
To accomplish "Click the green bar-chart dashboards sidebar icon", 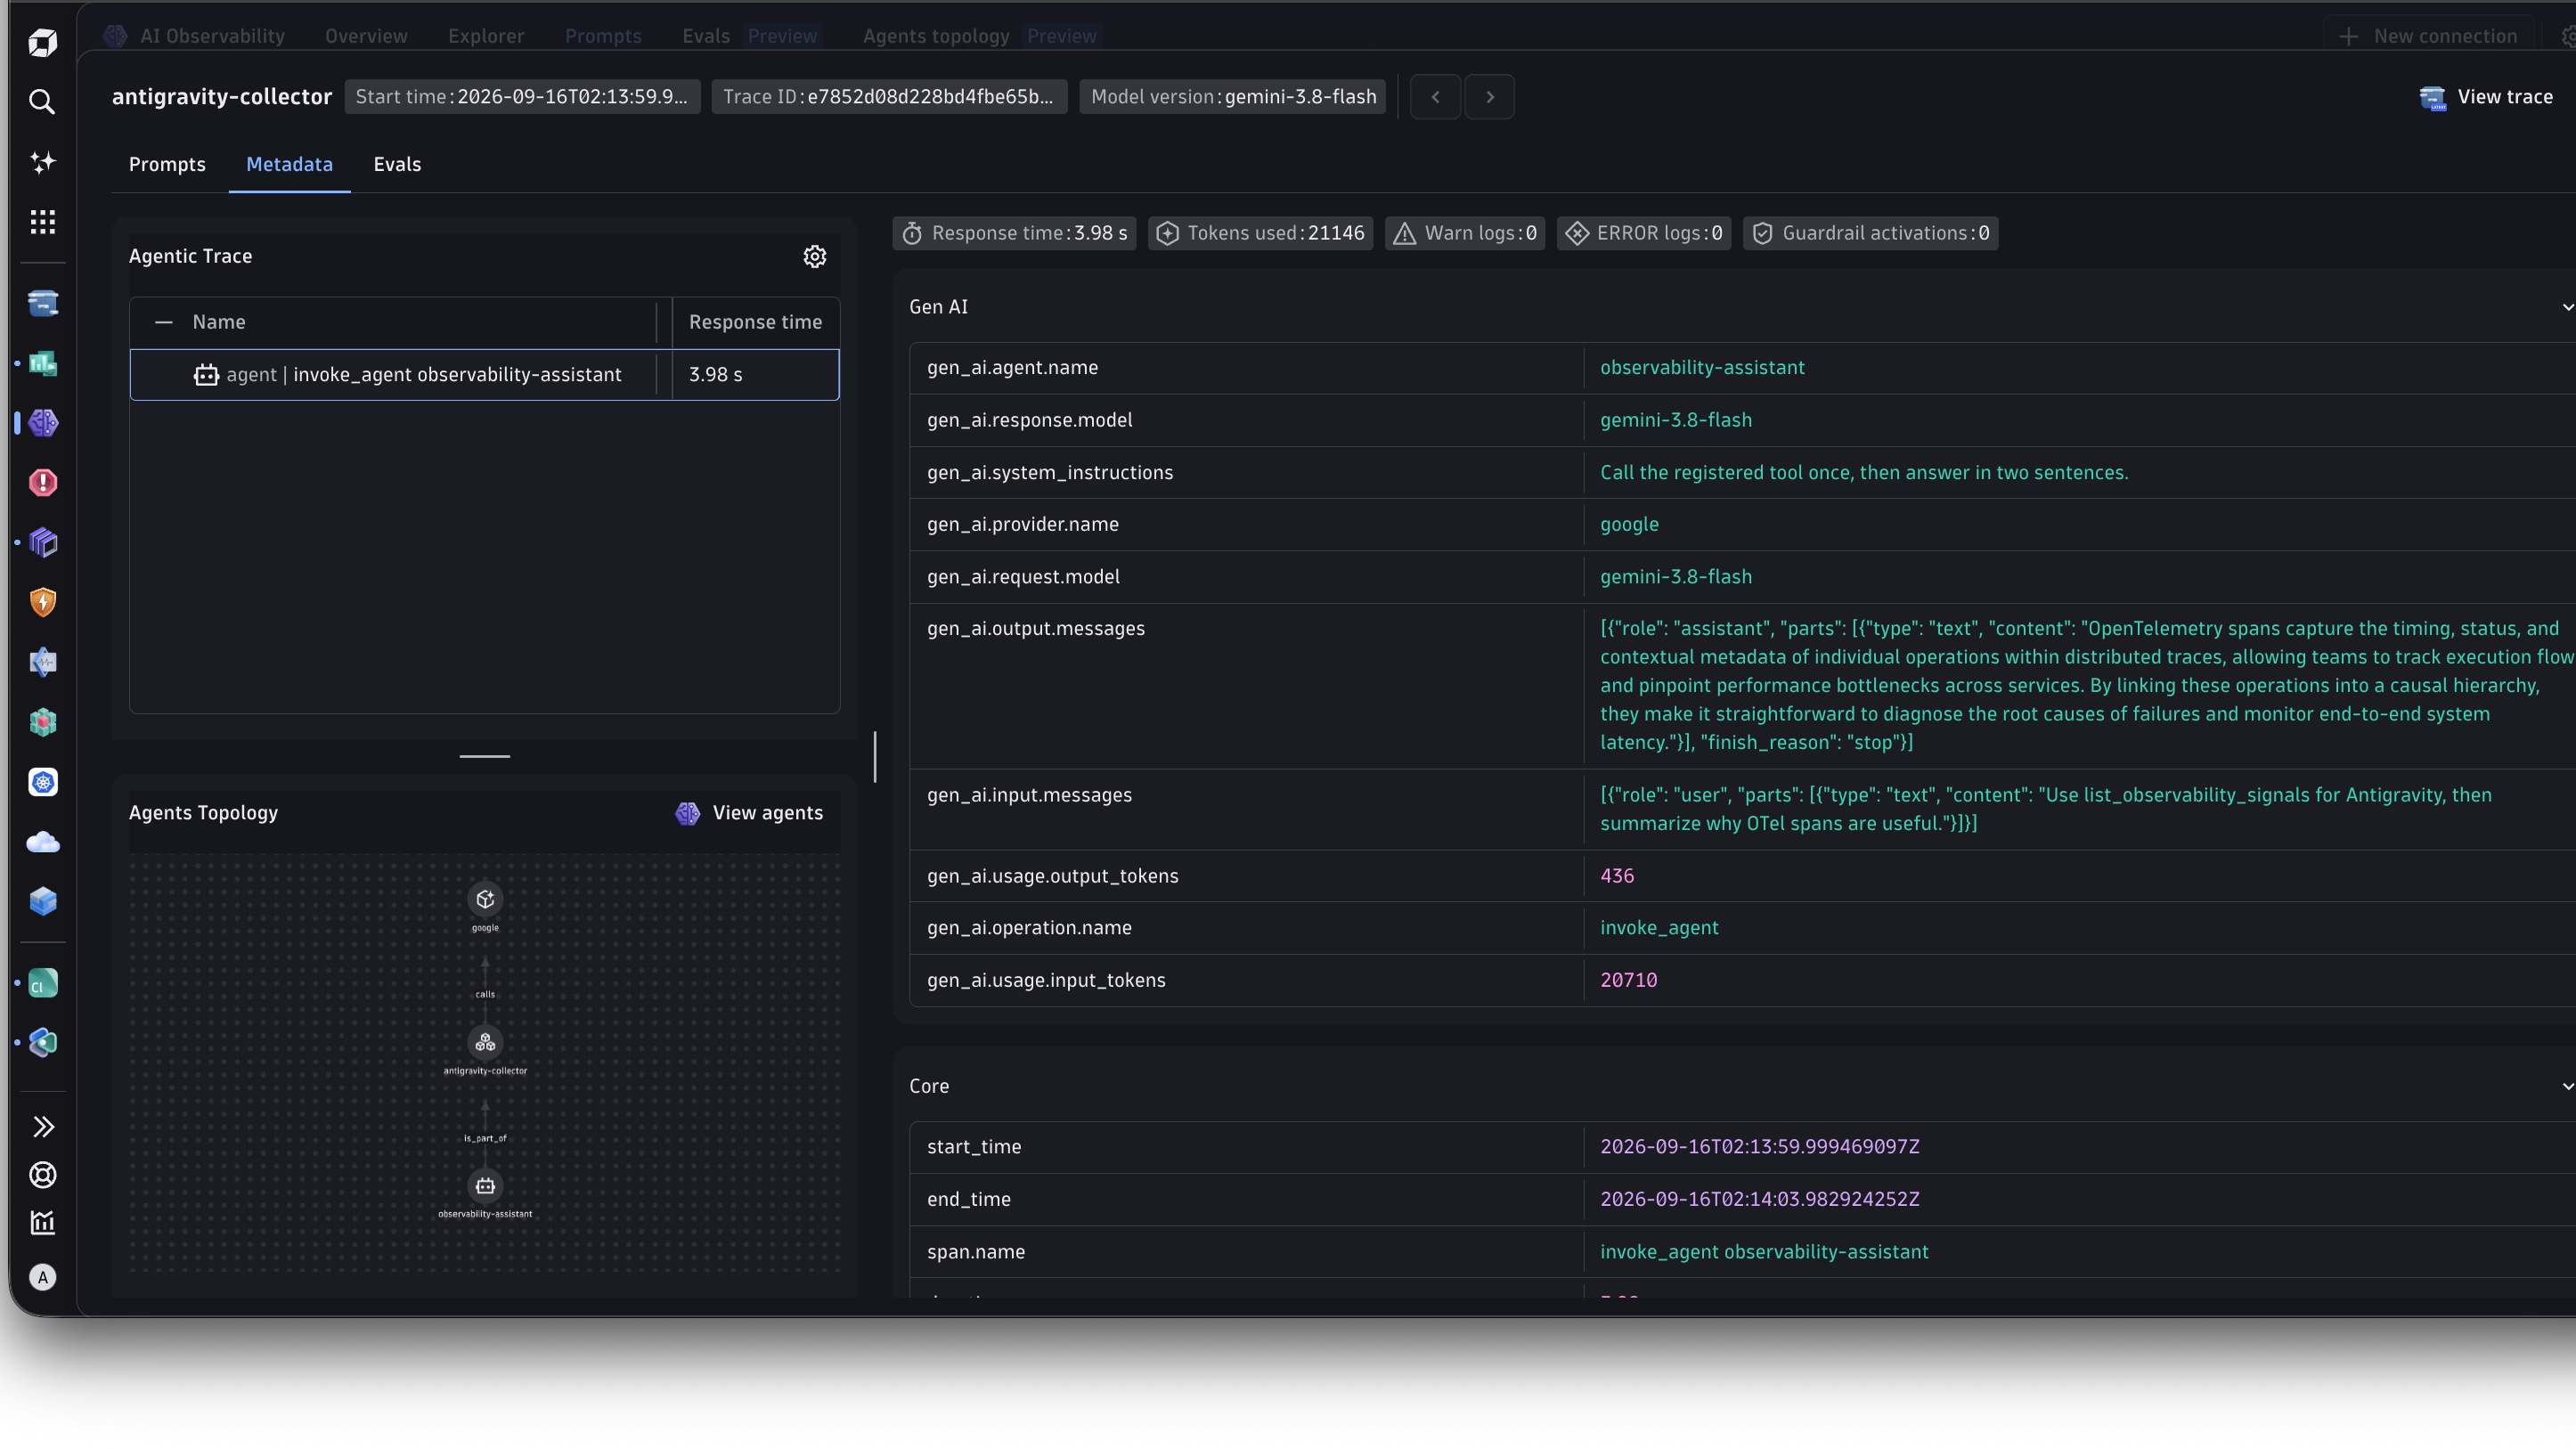I will point(42,363).
